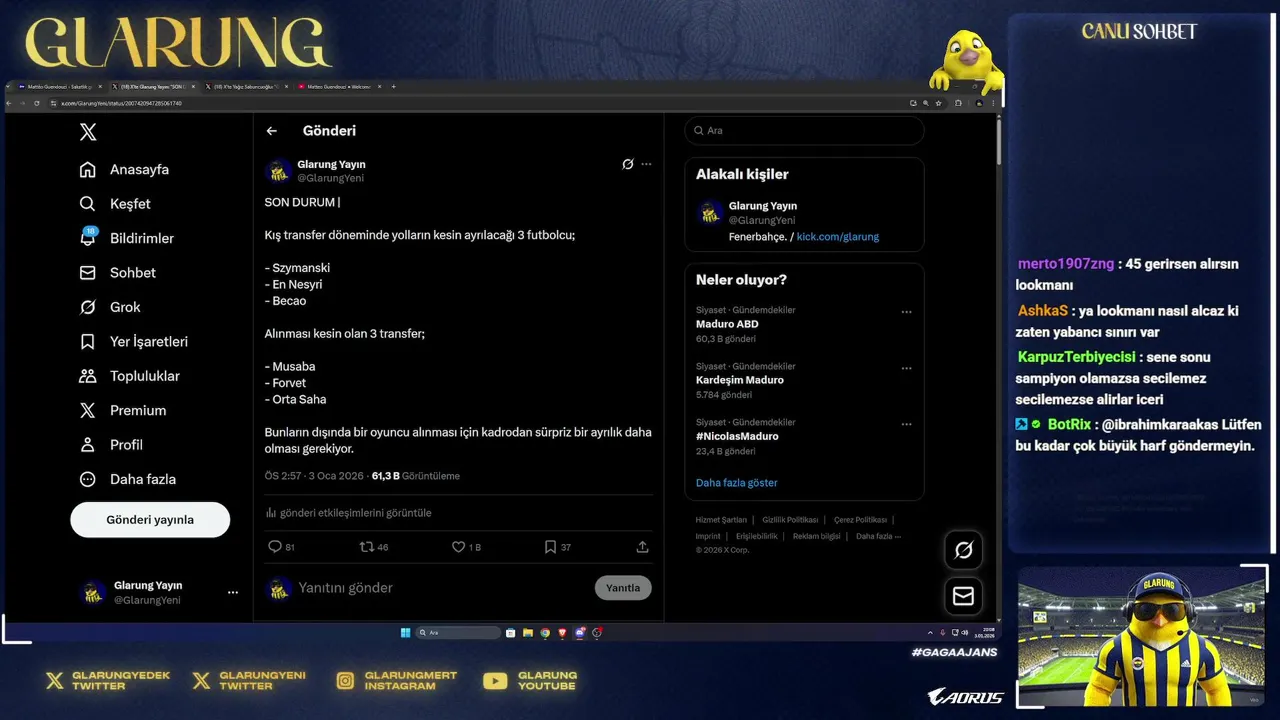Click Daha fazla göster link
Image resolution: width=1280 pixels, height=720 pixels.
click(x=736, y=483)
